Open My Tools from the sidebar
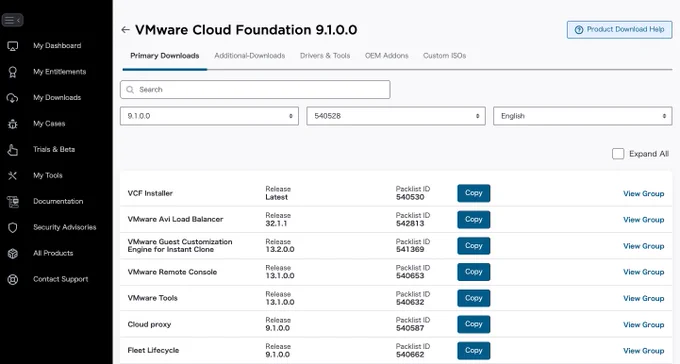The height and width of the screenshot is (364, 680). pyautogui.click(x=48, y=175)
